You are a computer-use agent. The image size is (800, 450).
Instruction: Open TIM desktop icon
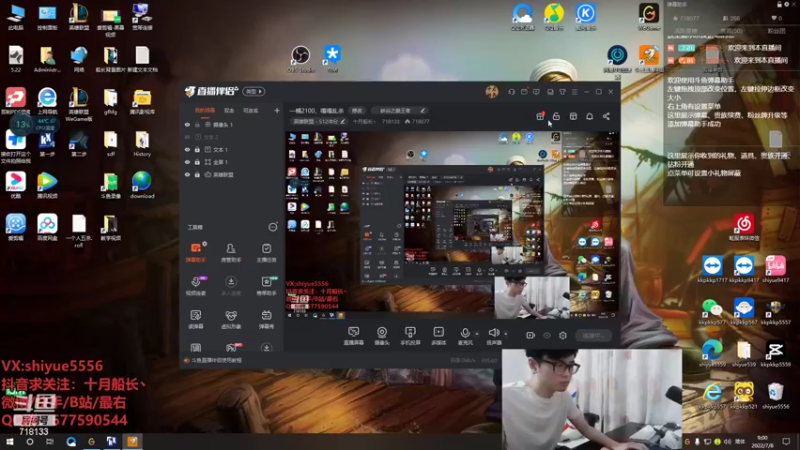click(332, 59)
